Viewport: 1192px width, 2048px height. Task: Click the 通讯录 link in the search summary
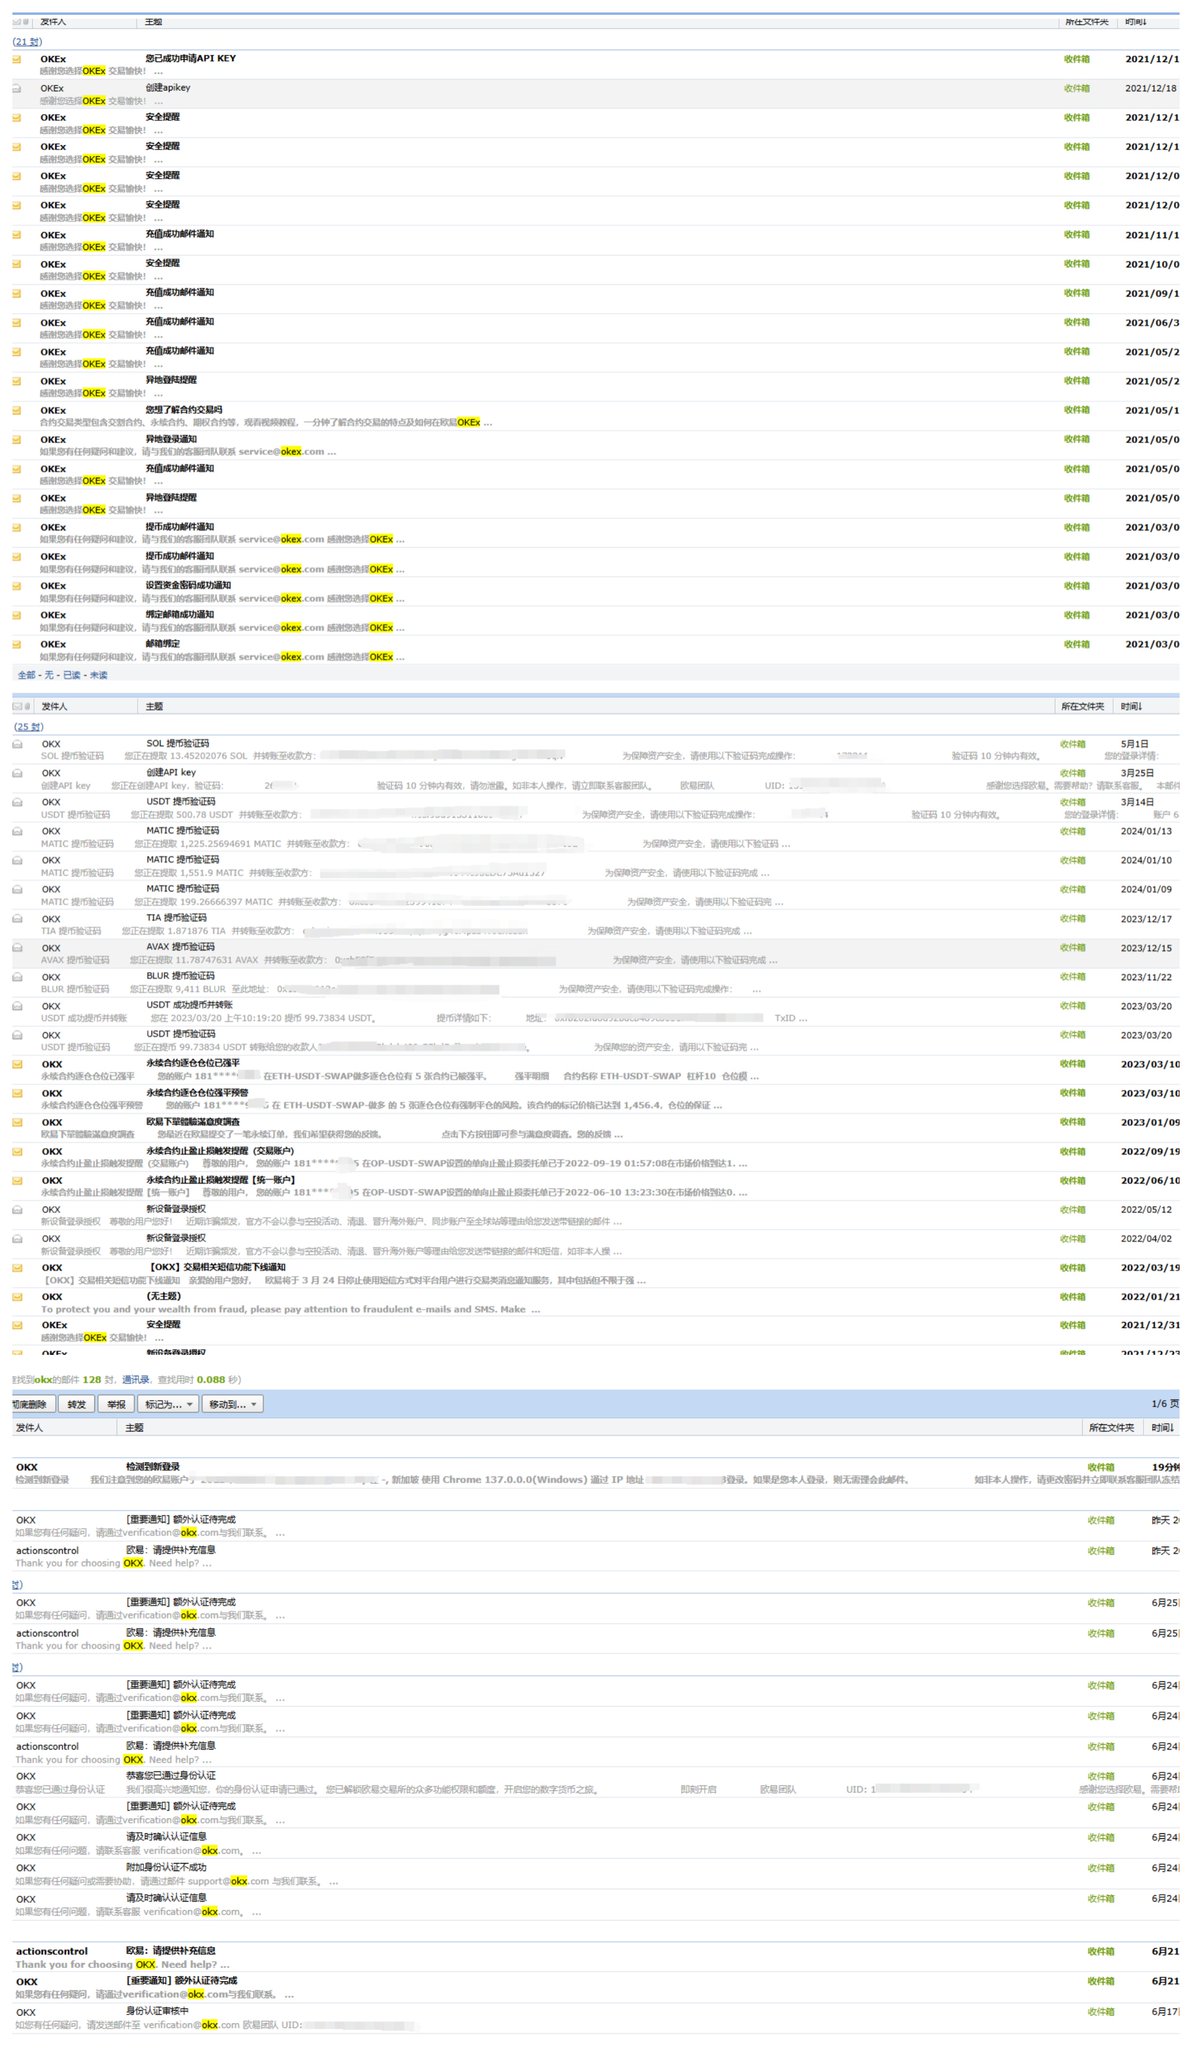tap(136, 1379)
